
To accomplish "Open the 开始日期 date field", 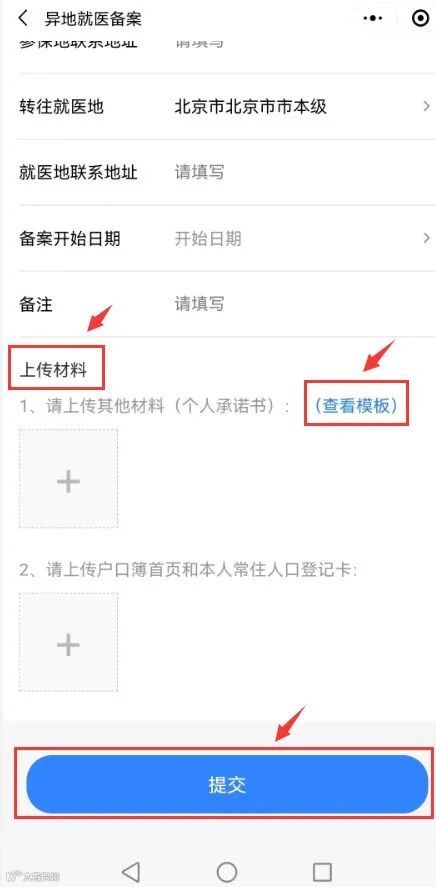I will pos(208,239).
